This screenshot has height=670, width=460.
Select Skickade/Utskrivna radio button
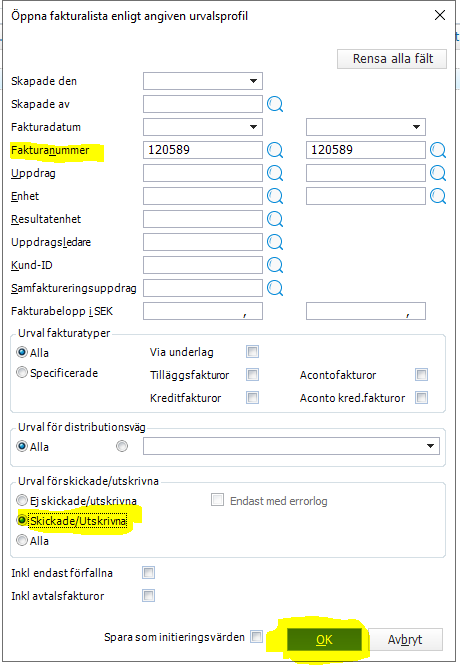[22, 520]
